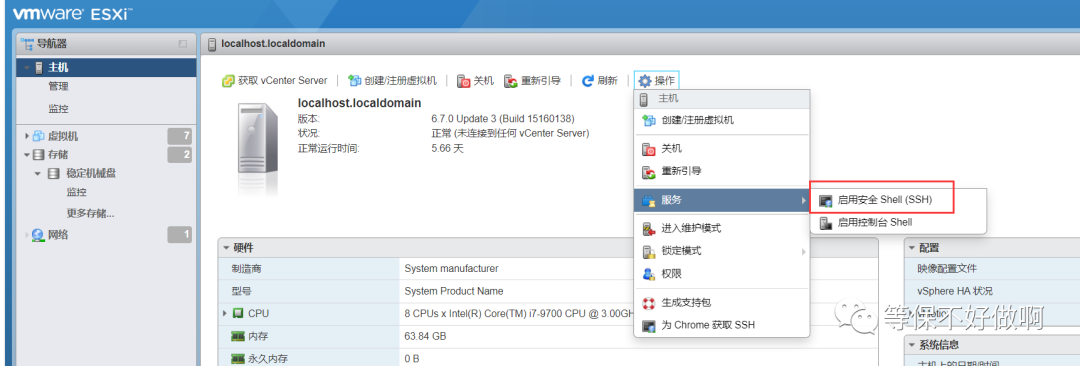The image size is (1080, 366).
Task: Click the VMware ESXi logo
Action: 72,14
